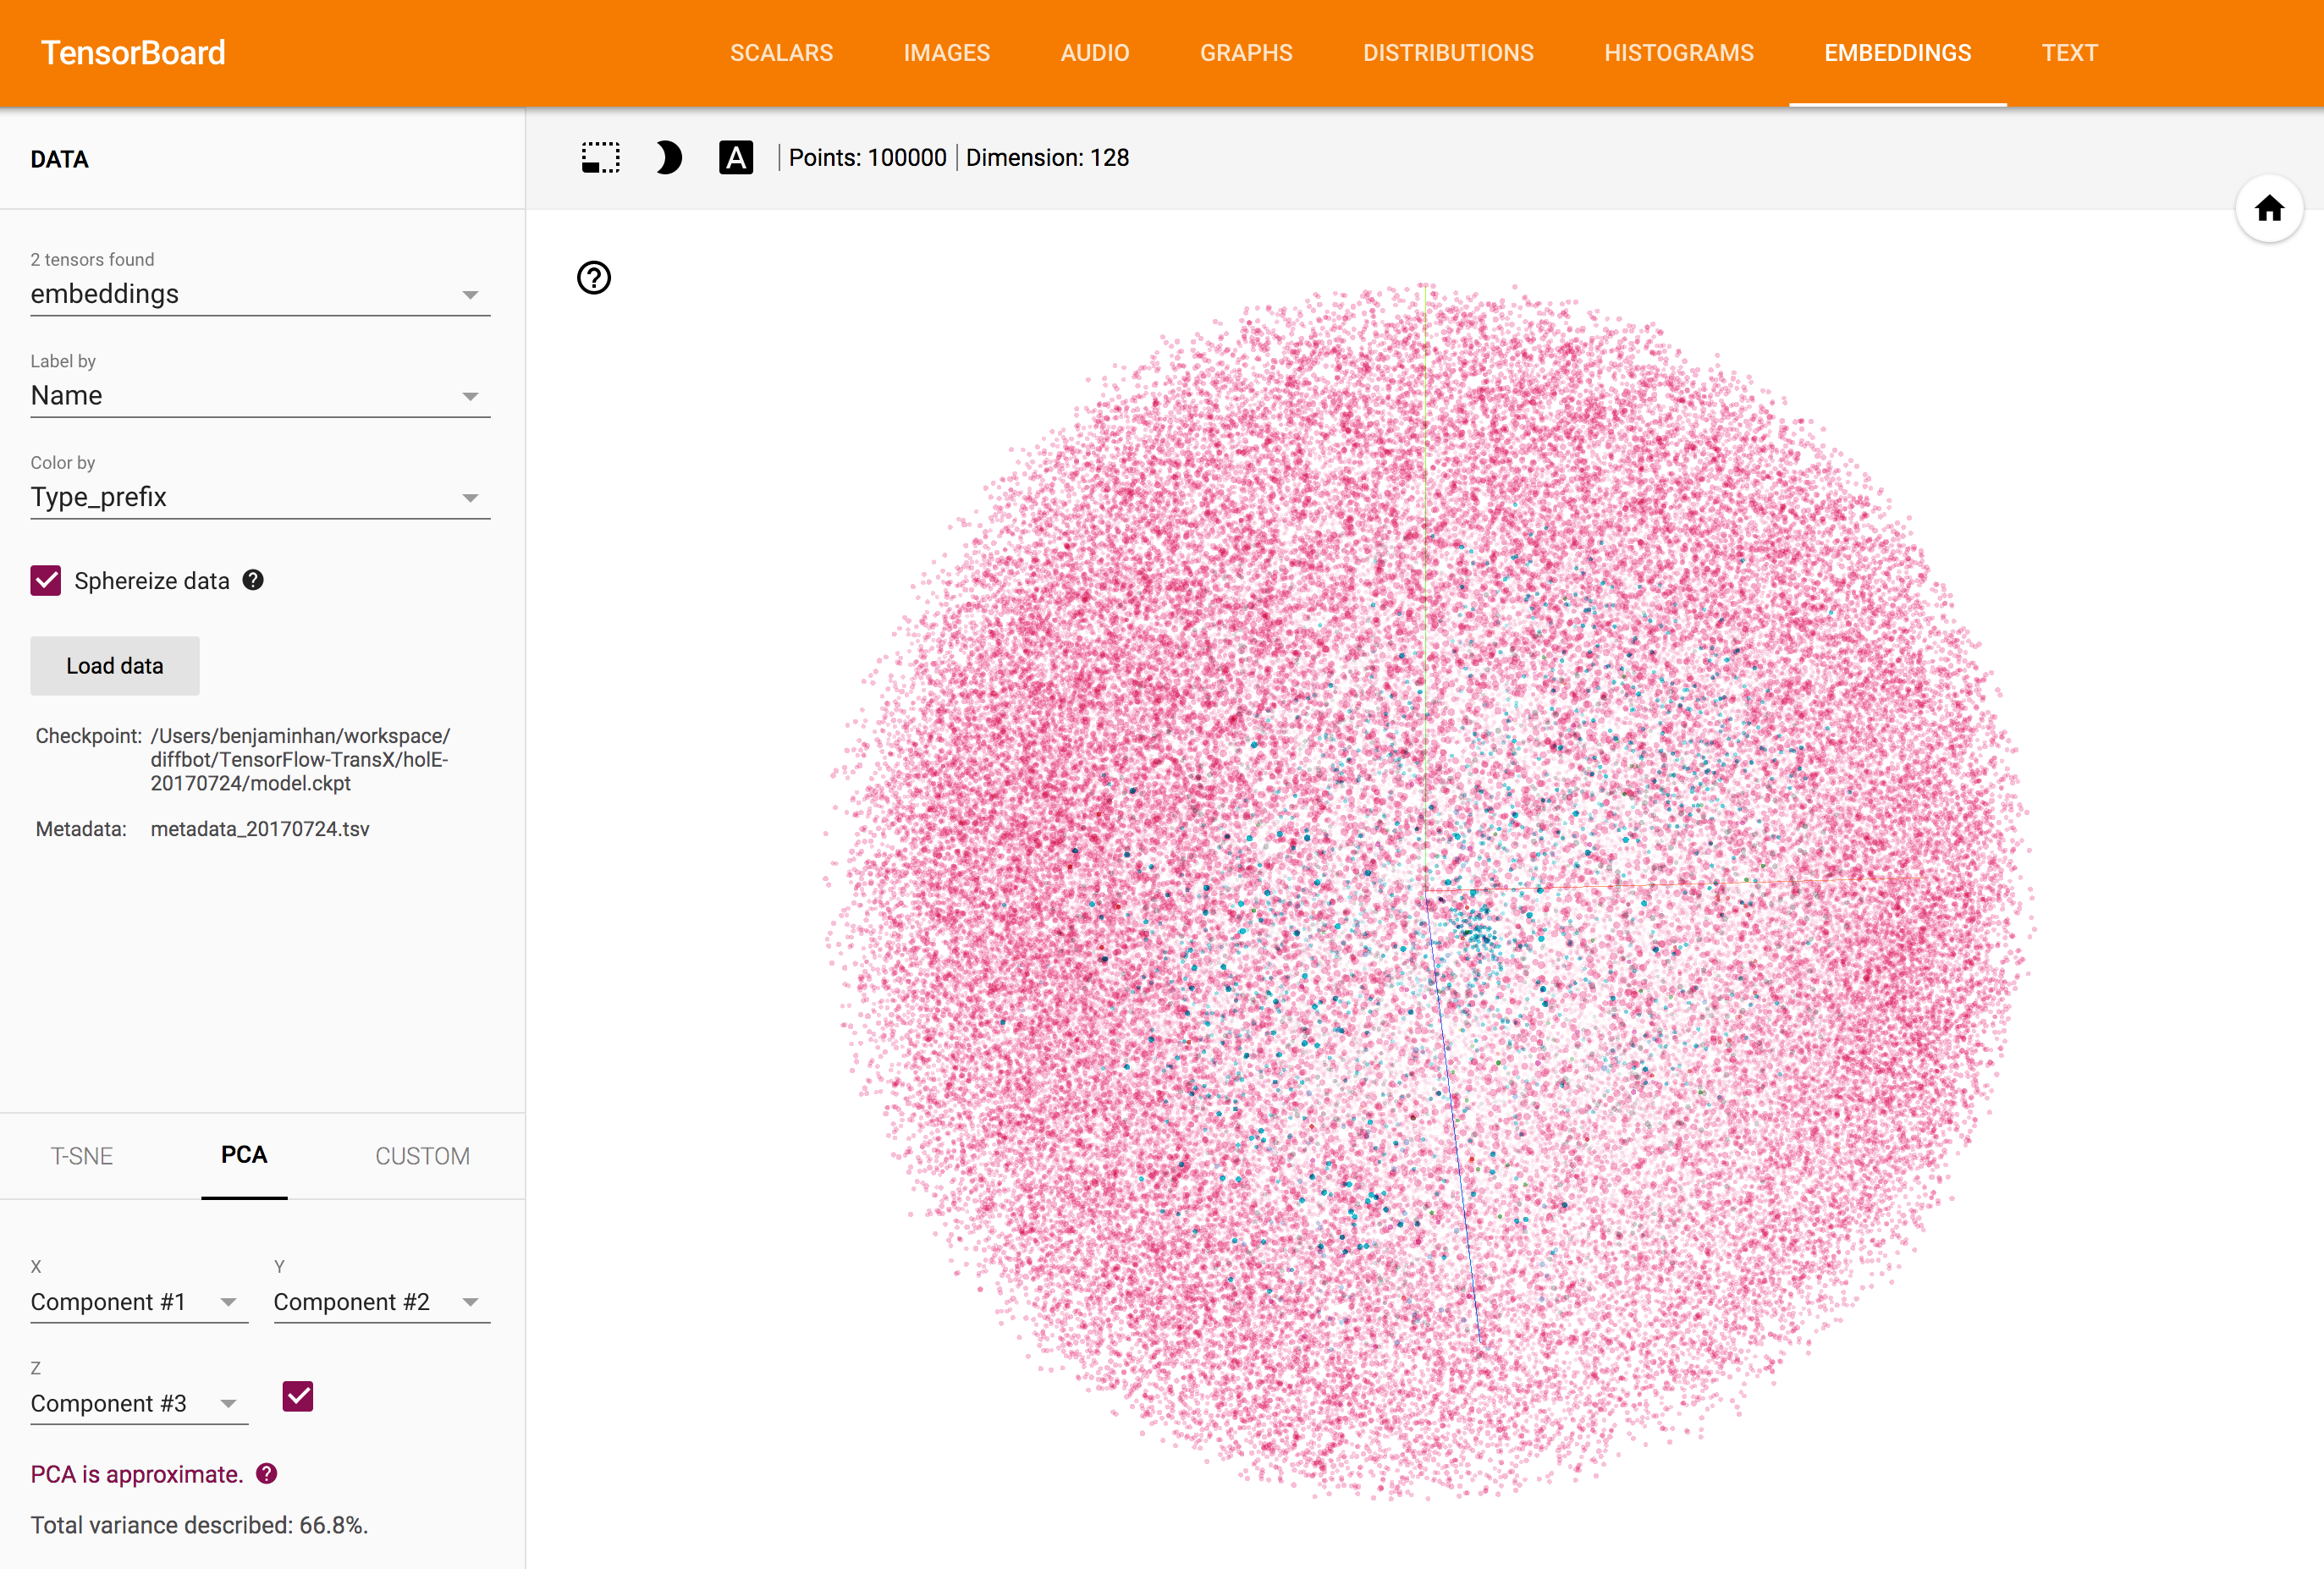
Task: Open the projector help question mark
Action: click(x=594, y=278)
